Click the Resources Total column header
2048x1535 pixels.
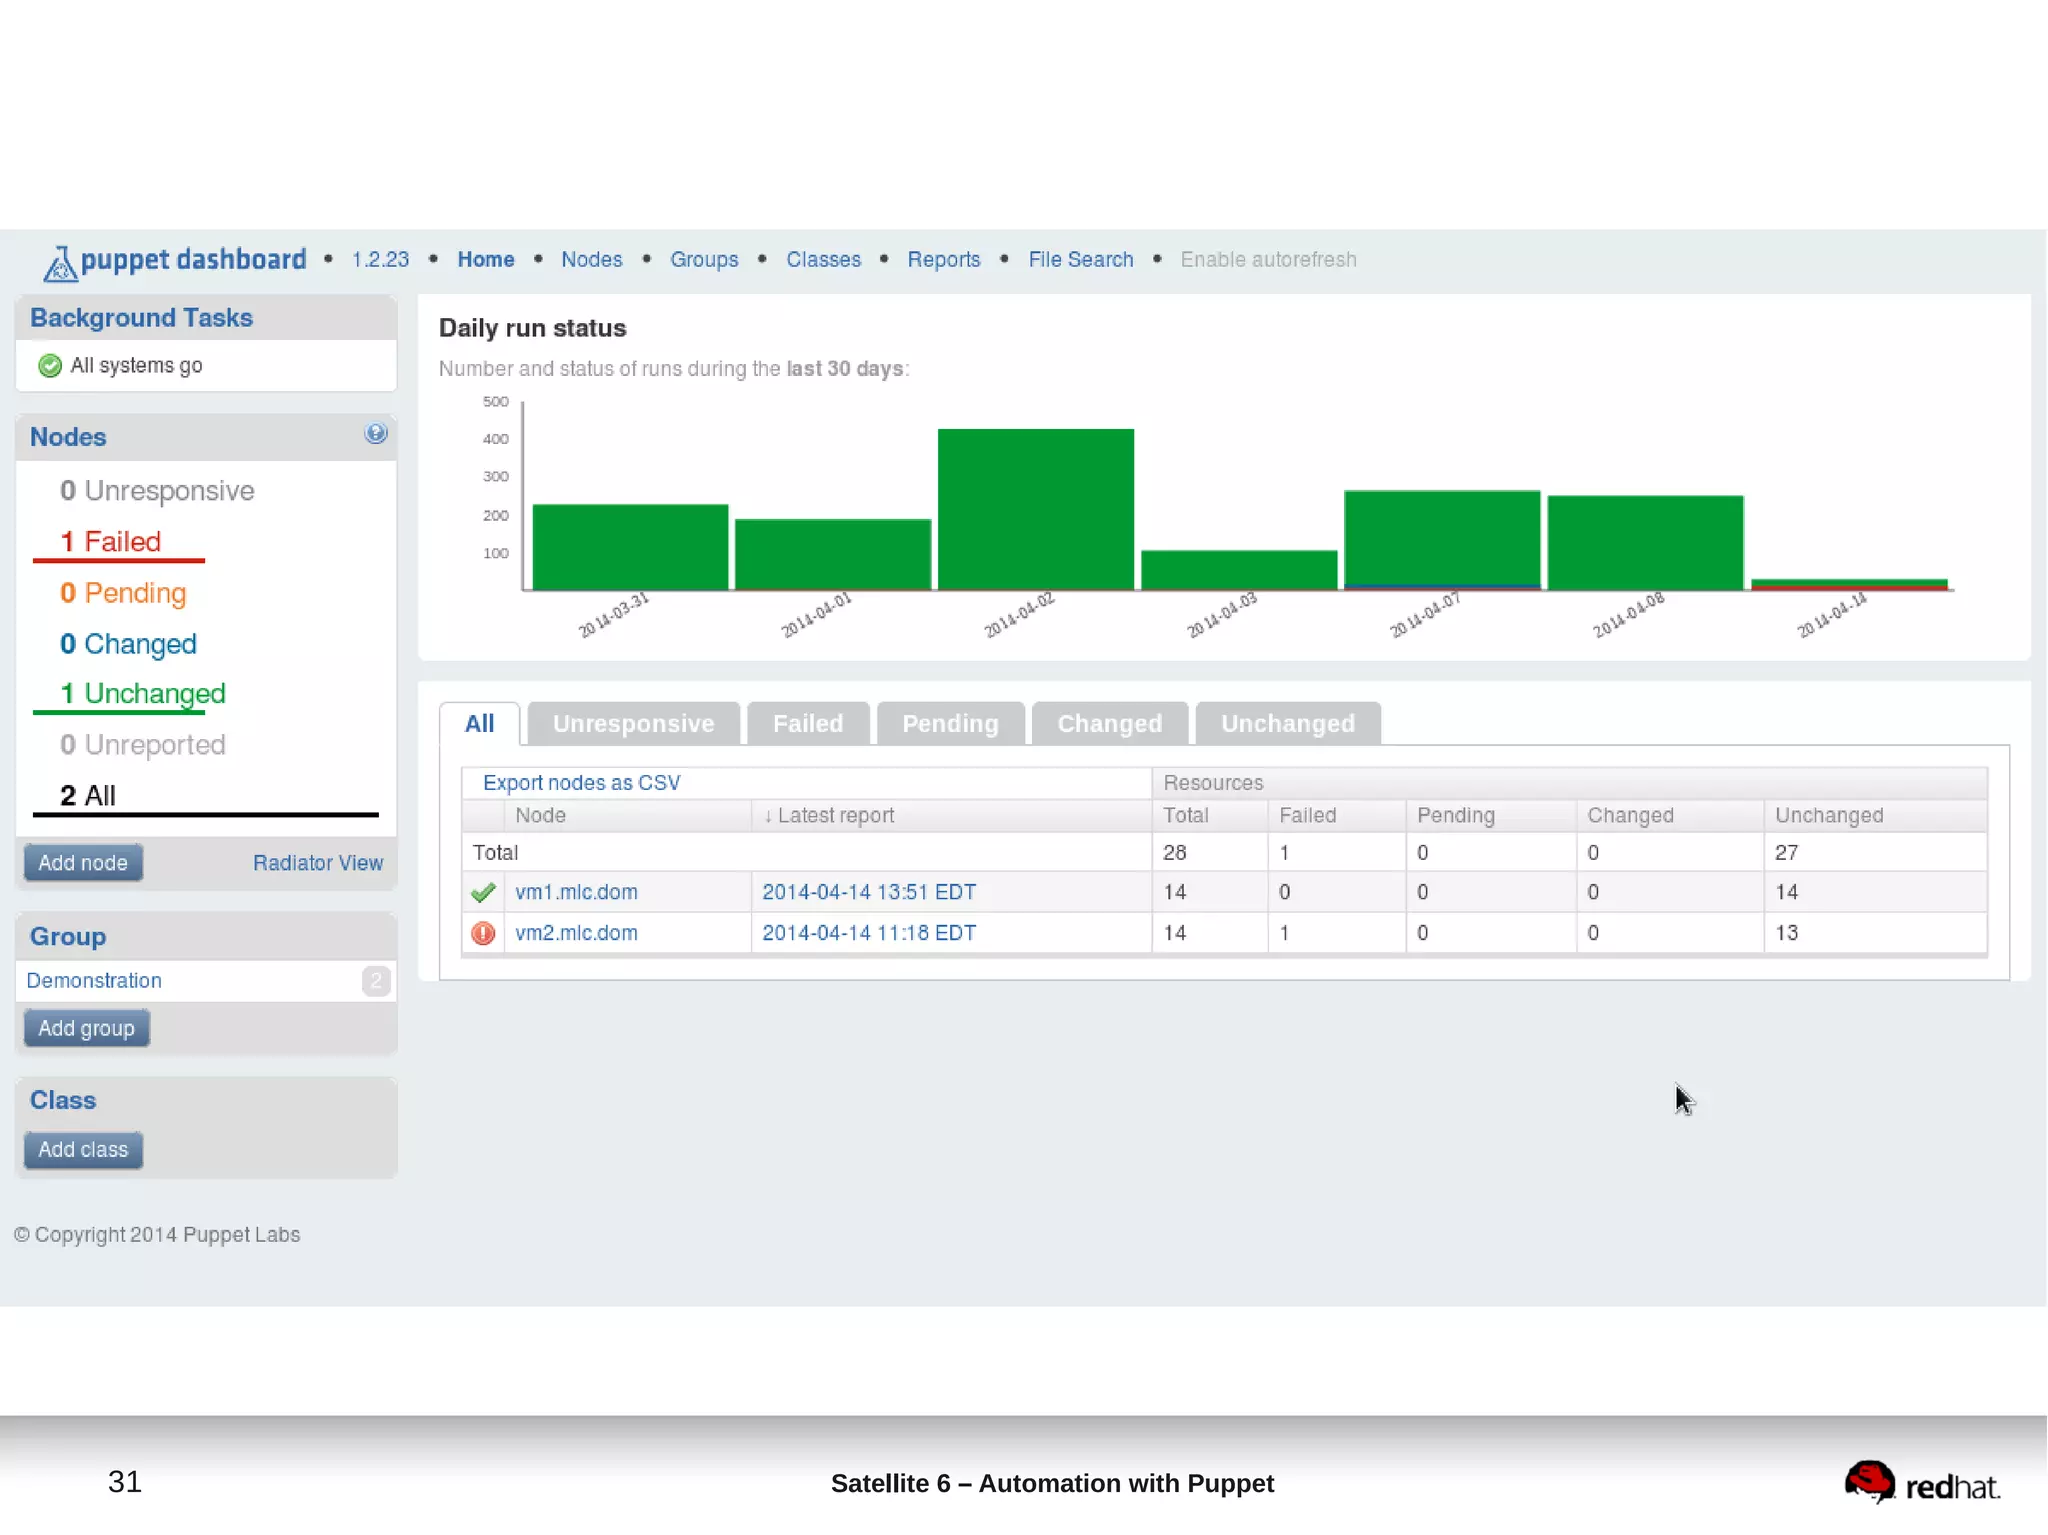(x=1186, y=816)
